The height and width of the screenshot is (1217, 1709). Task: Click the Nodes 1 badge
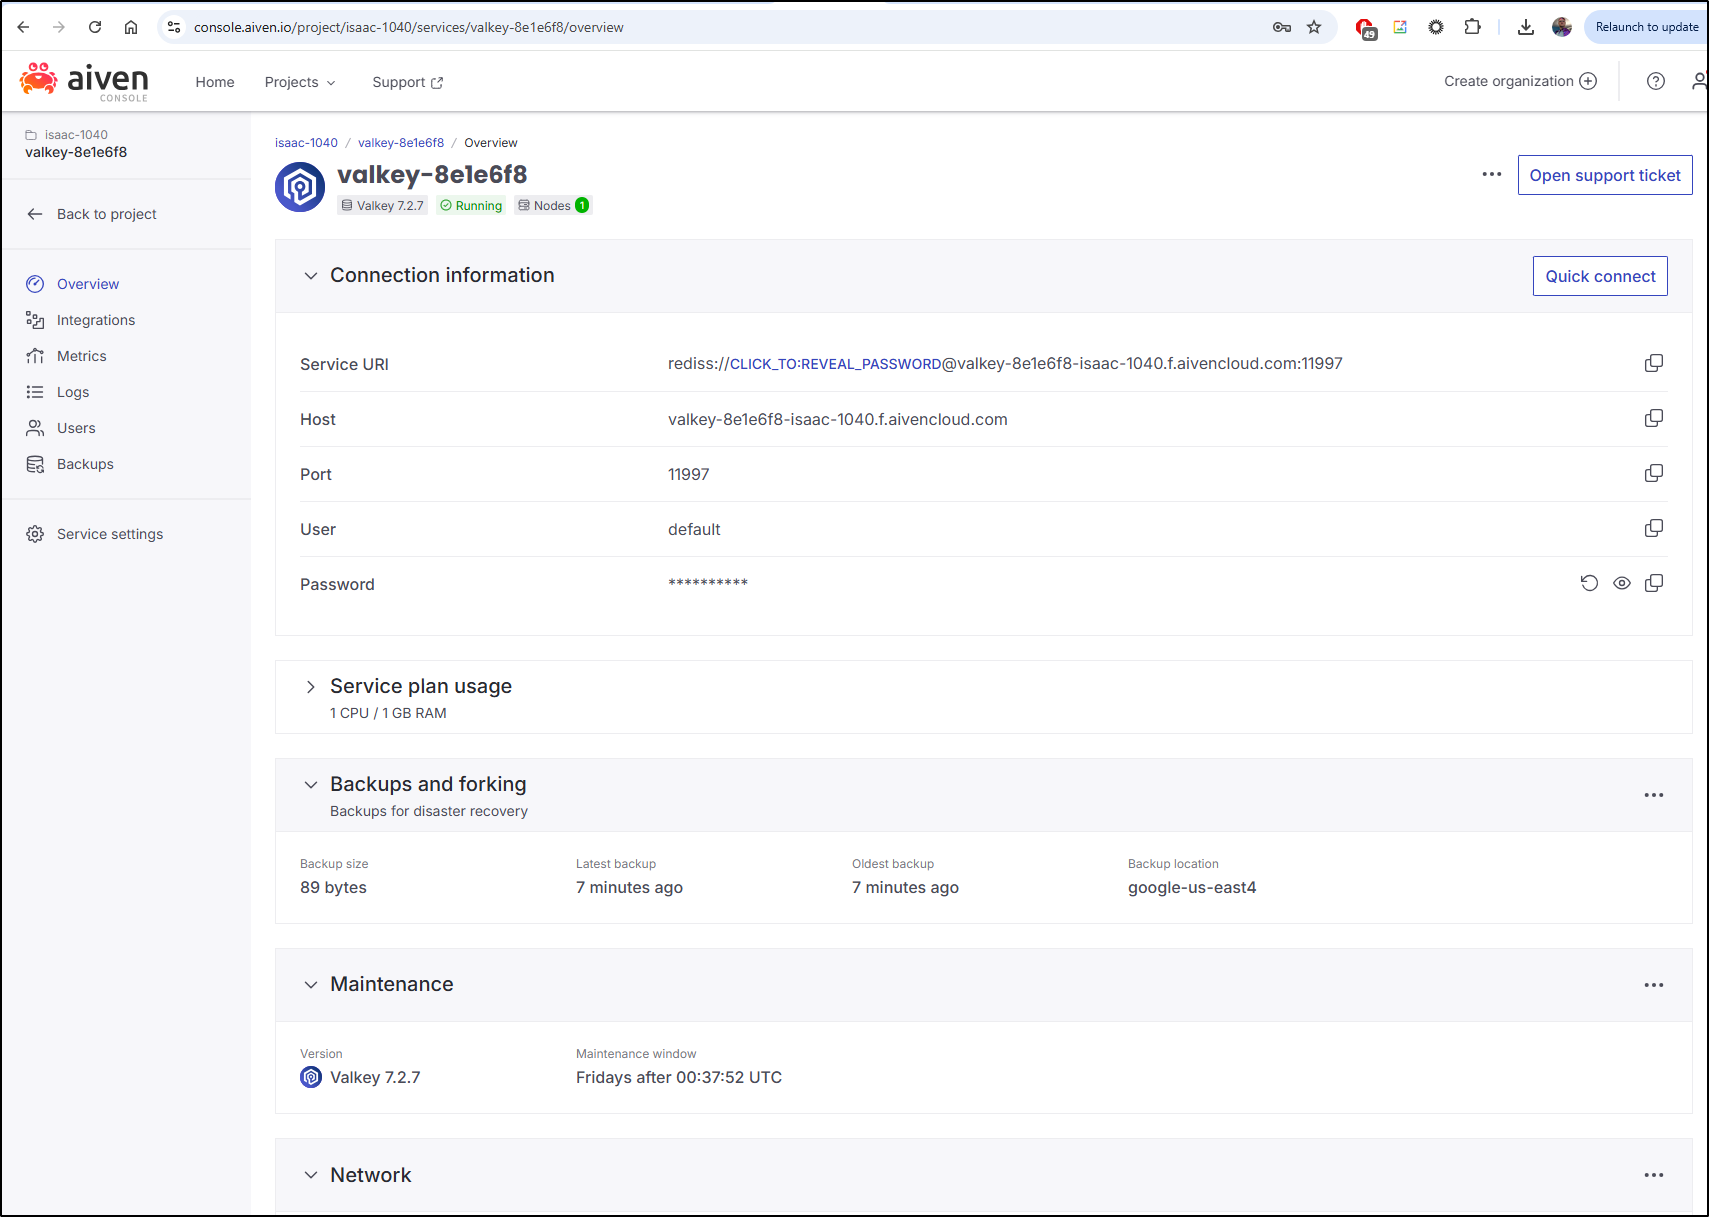point(553,205)
